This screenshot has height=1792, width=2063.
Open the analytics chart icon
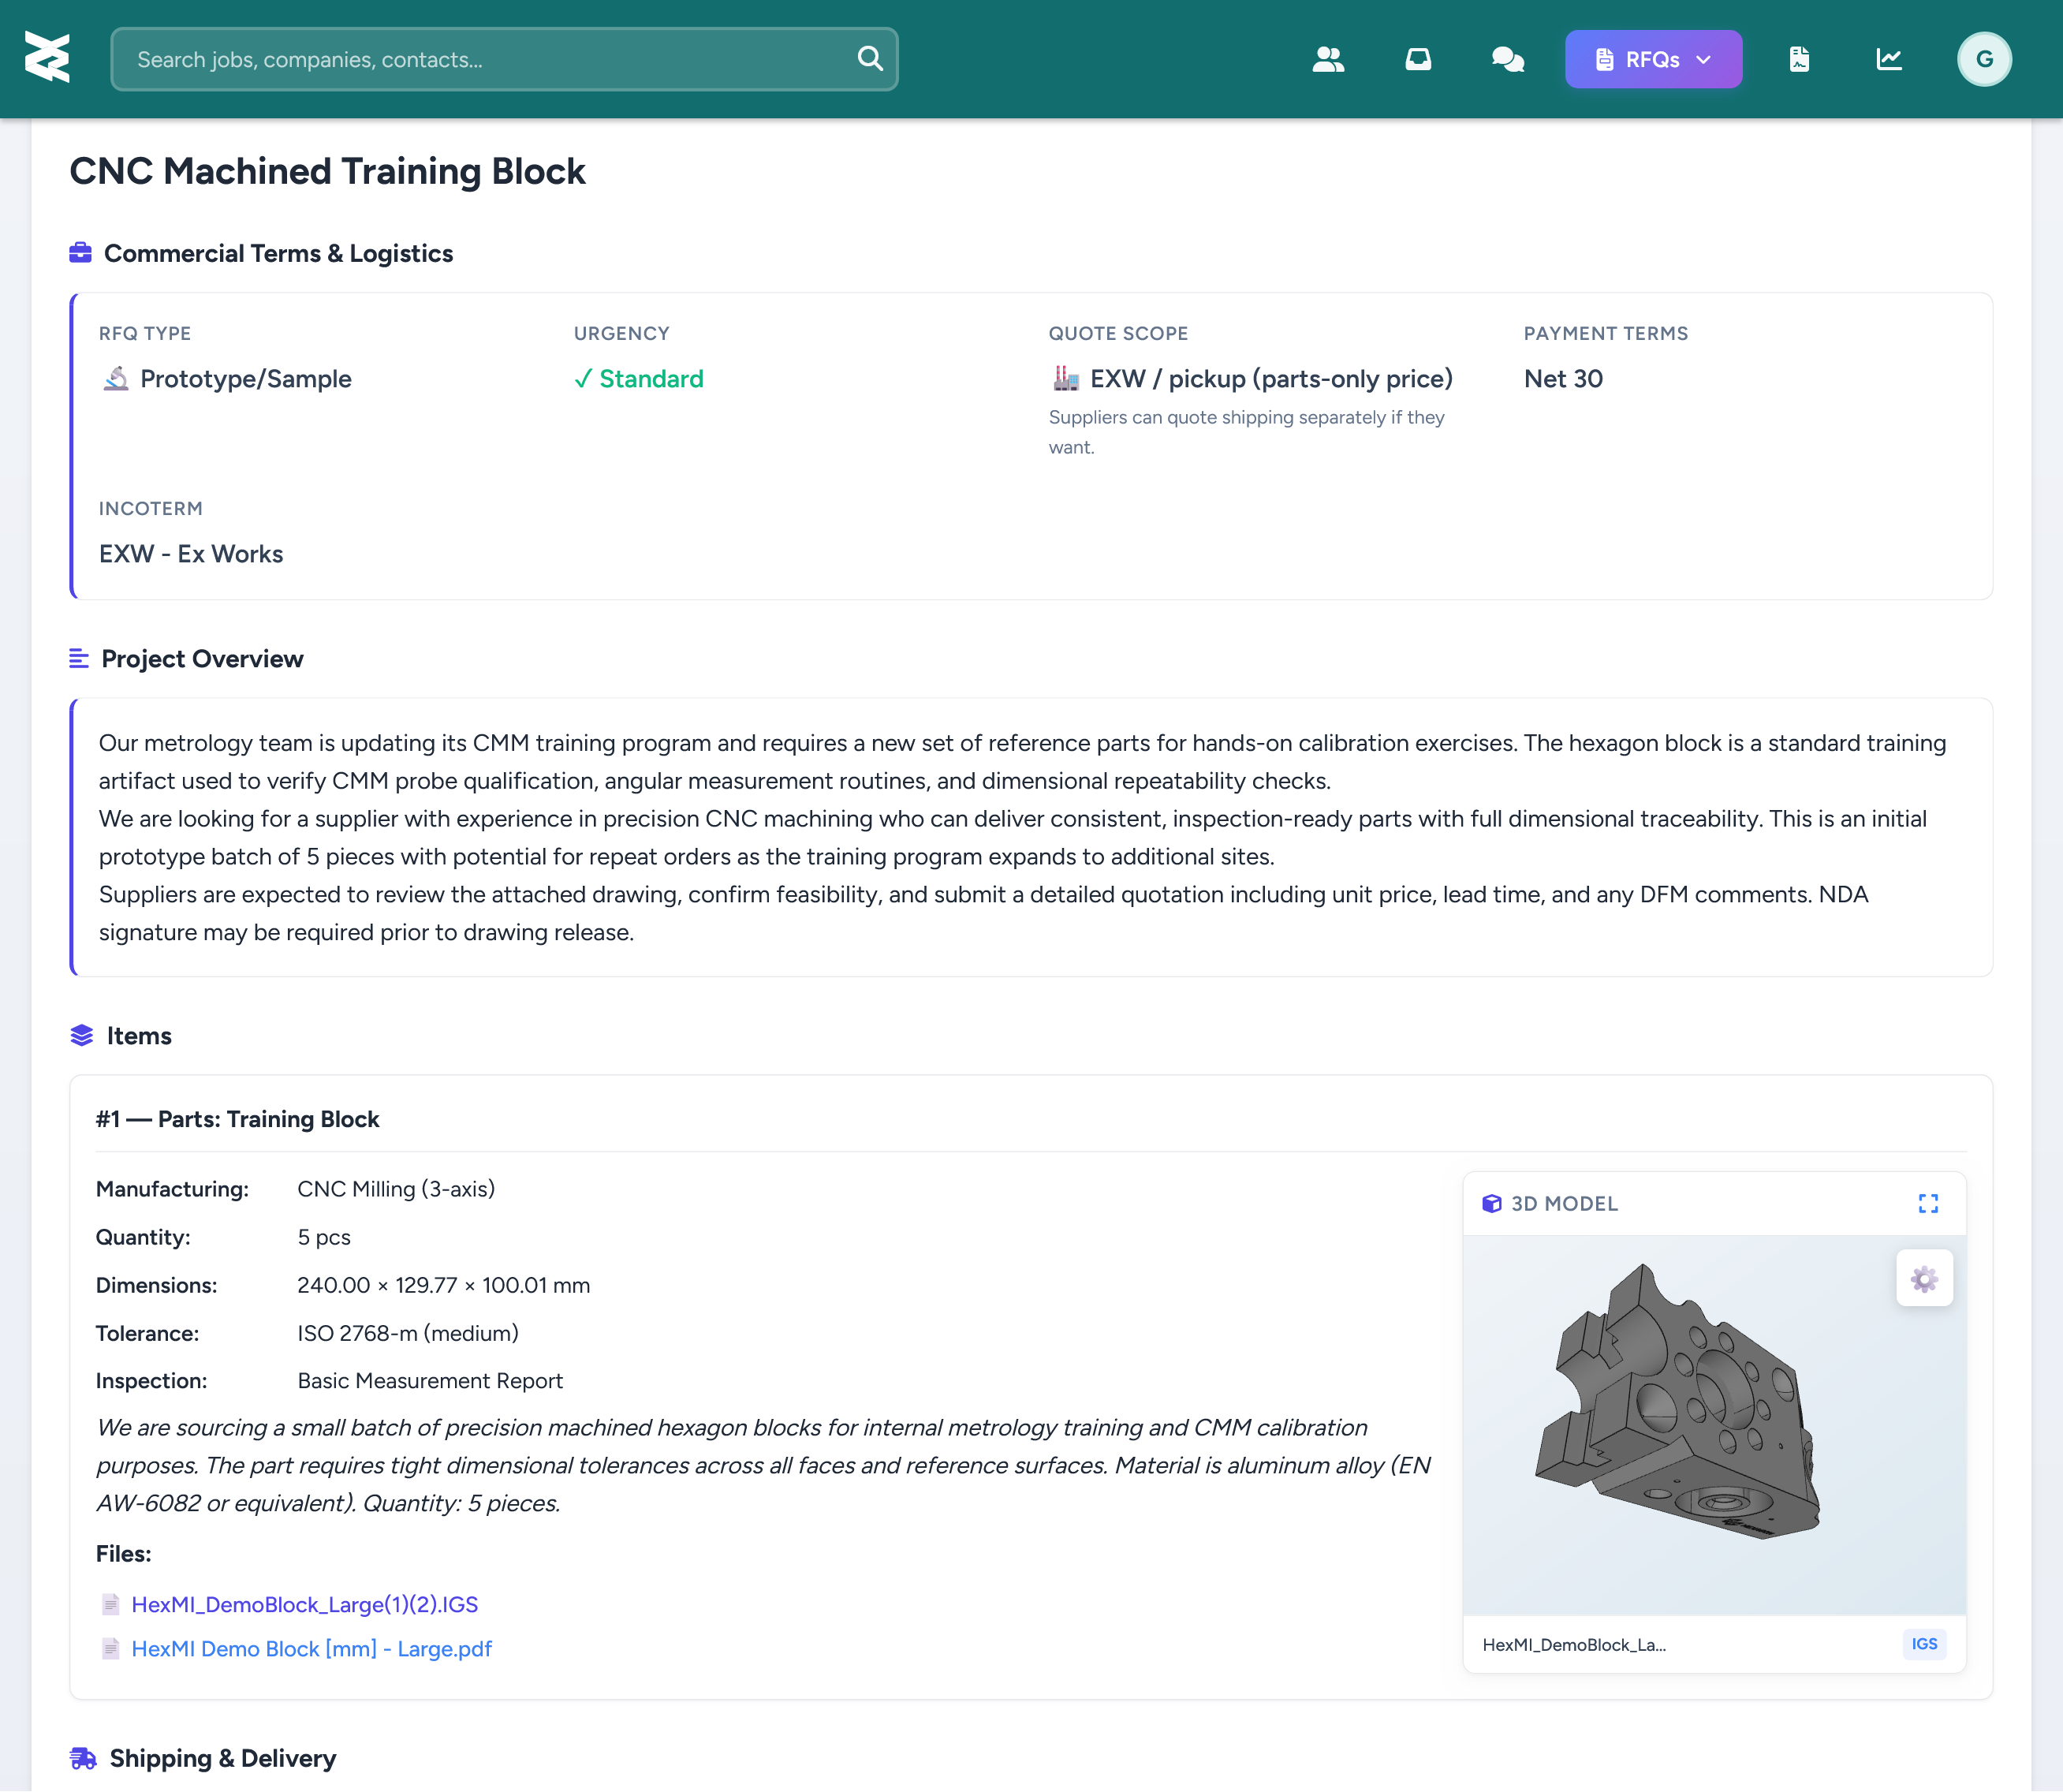coord(1889,59)
